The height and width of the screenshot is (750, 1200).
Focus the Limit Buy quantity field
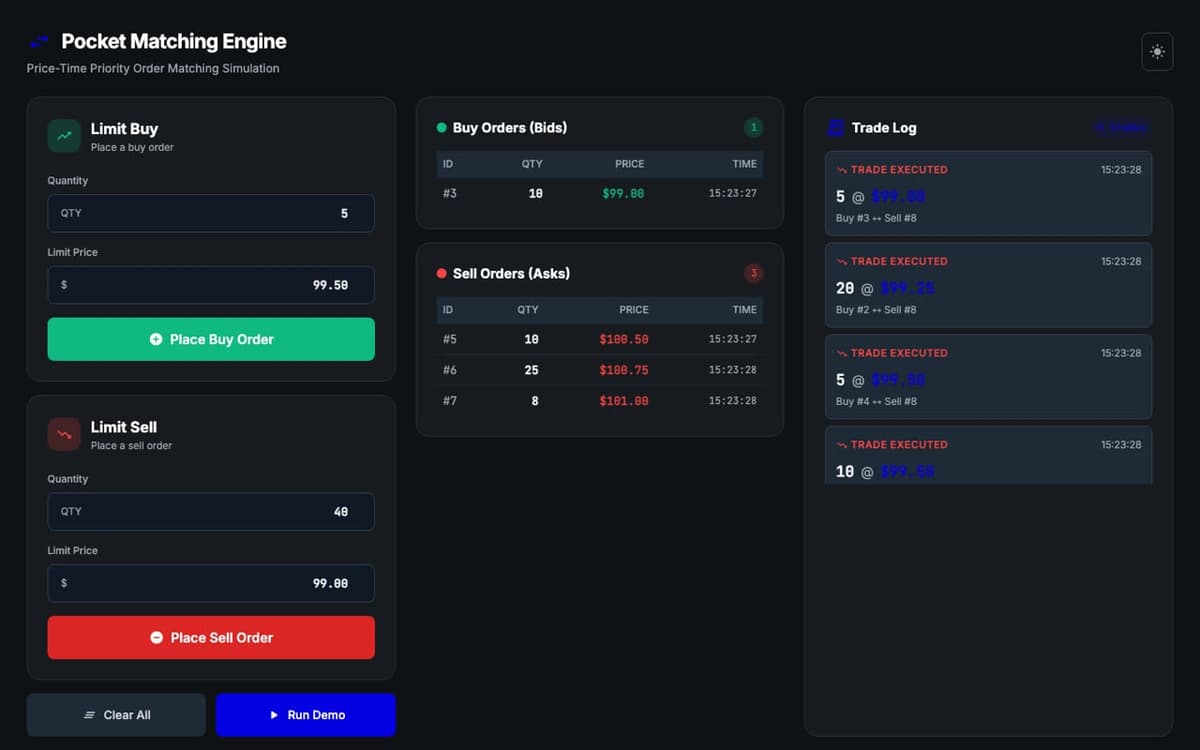211,213
